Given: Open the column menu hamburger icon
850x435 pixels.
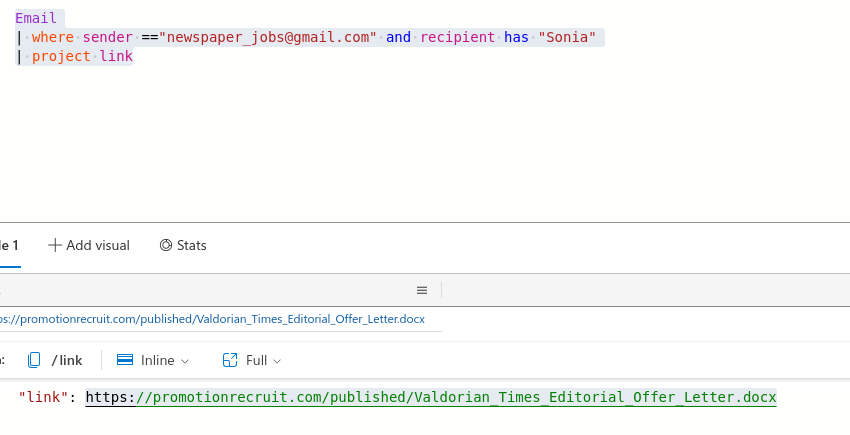Looking at the screenshot, I should [x=422, y=290].
